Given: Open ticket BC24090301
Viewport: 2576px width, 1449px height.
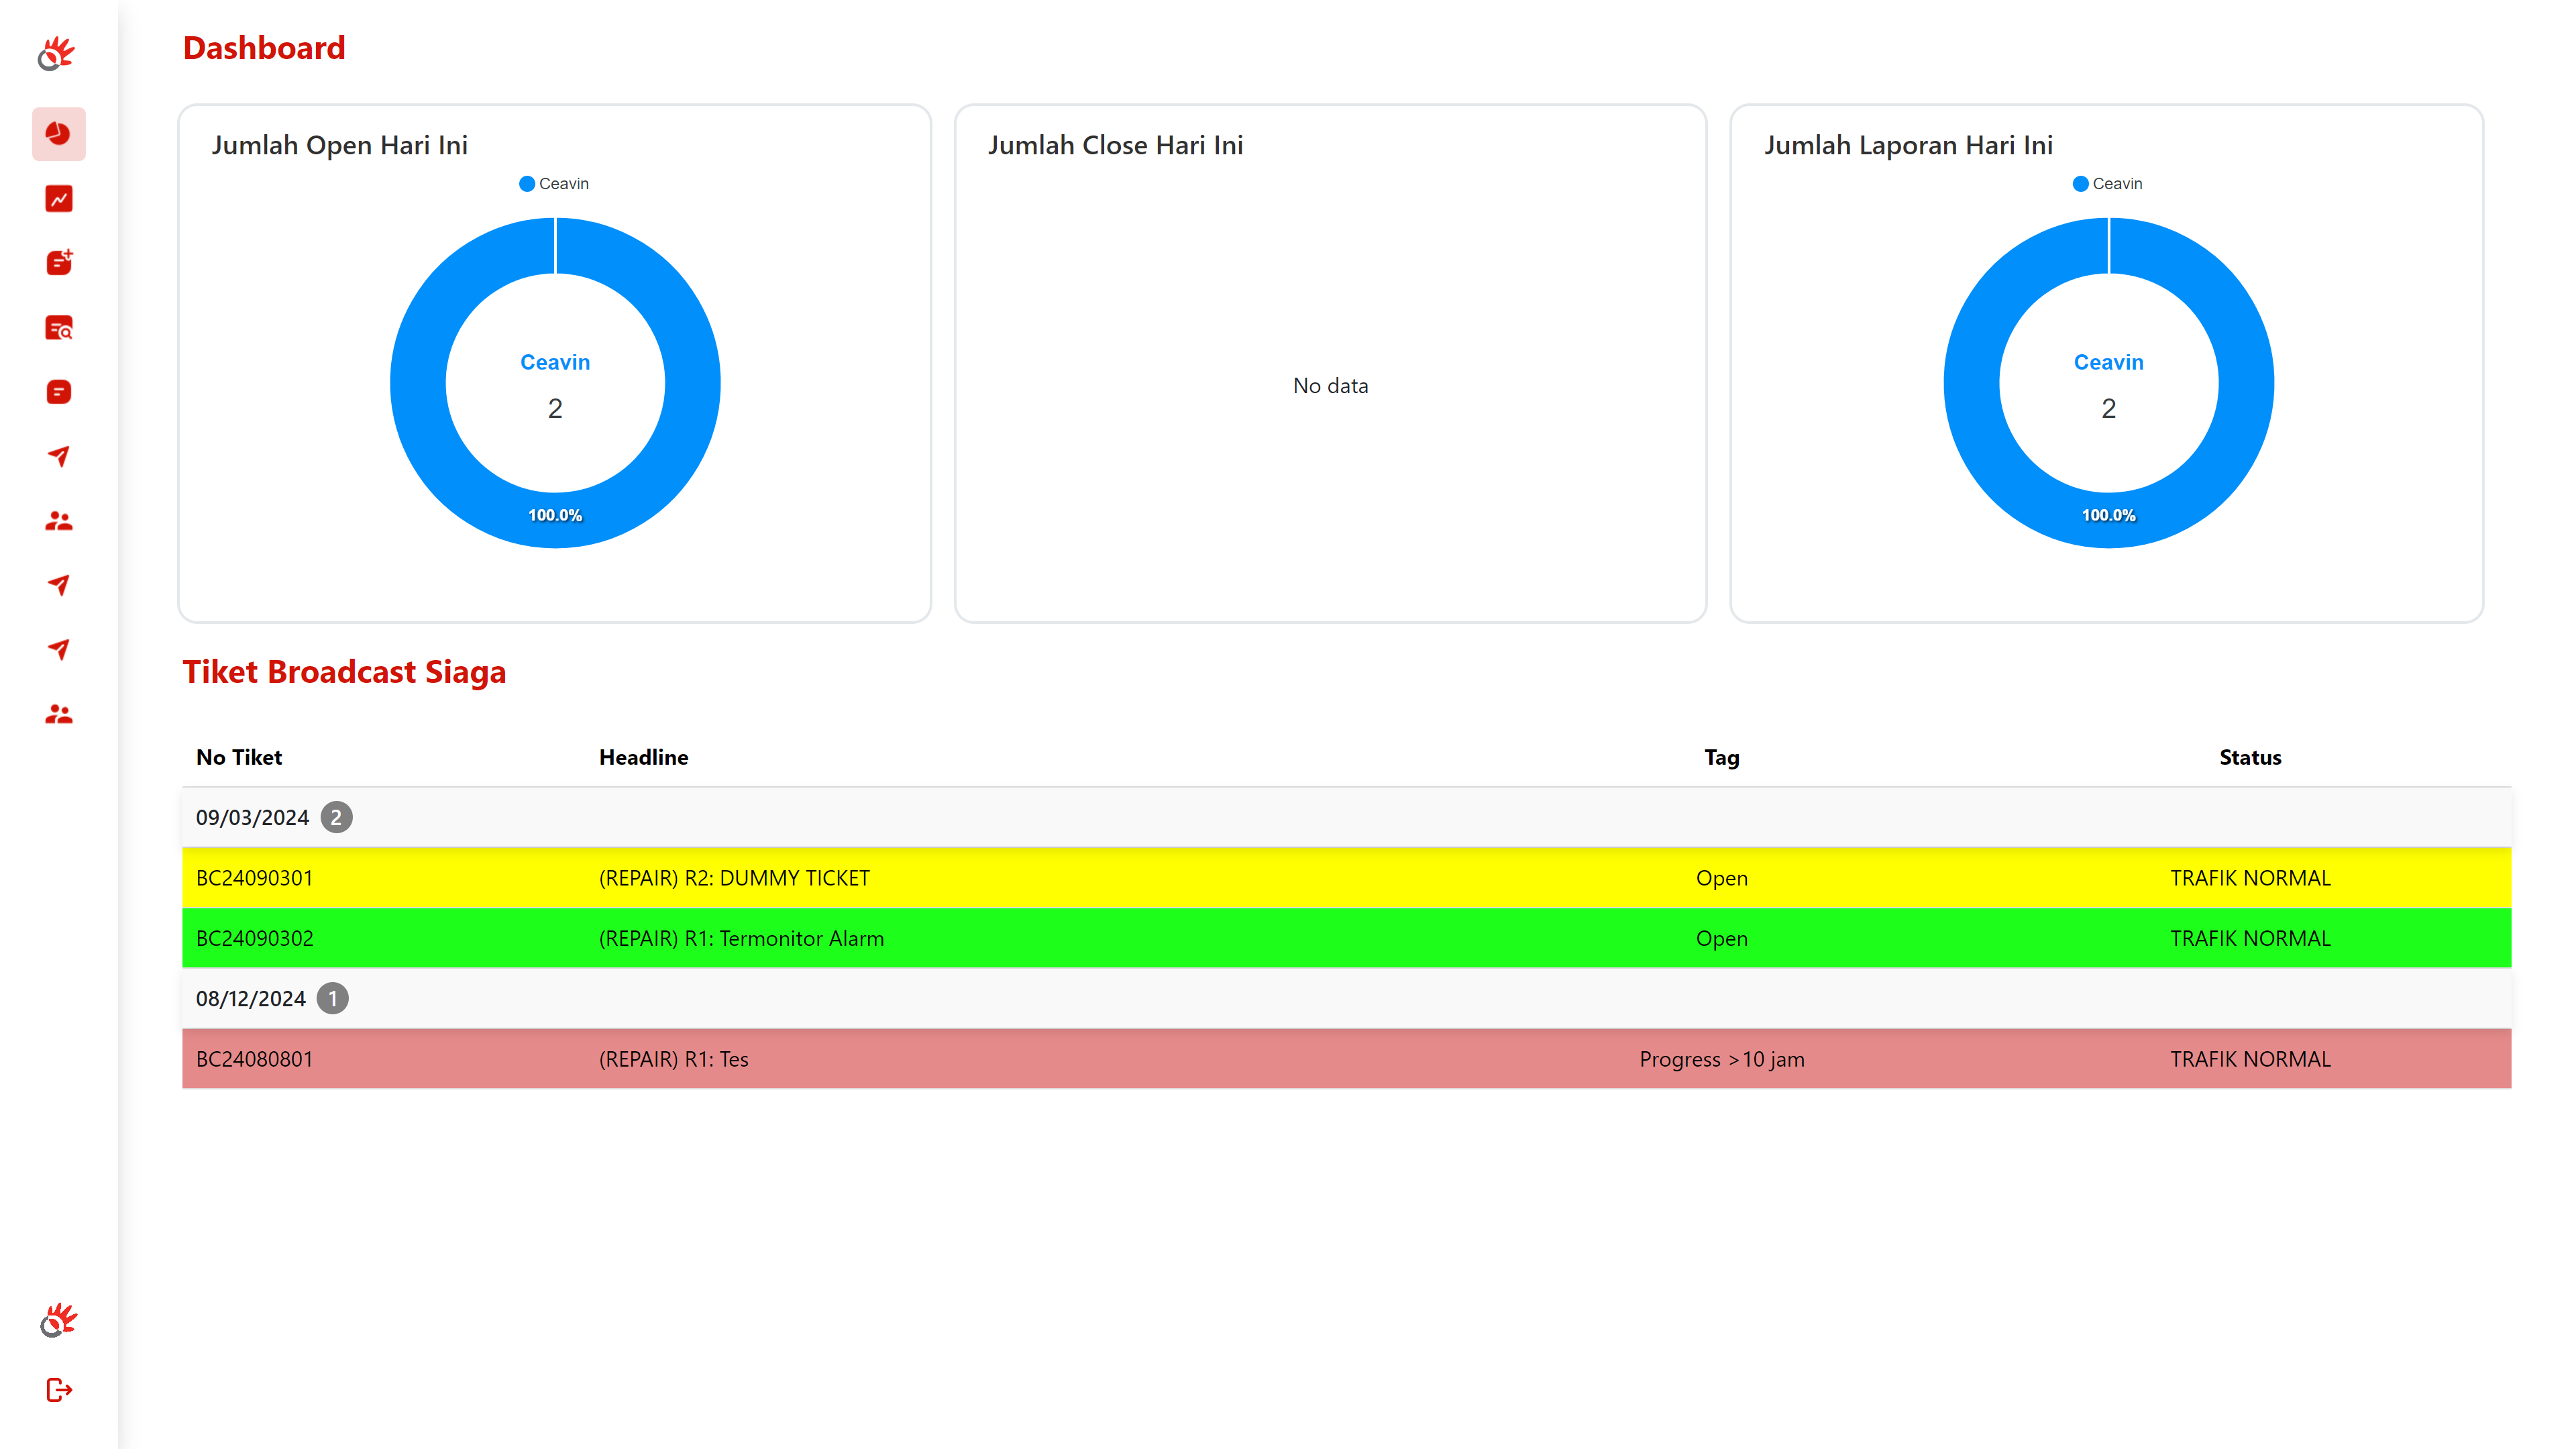Looking at the screenshot, I should [x=254, y=878].
